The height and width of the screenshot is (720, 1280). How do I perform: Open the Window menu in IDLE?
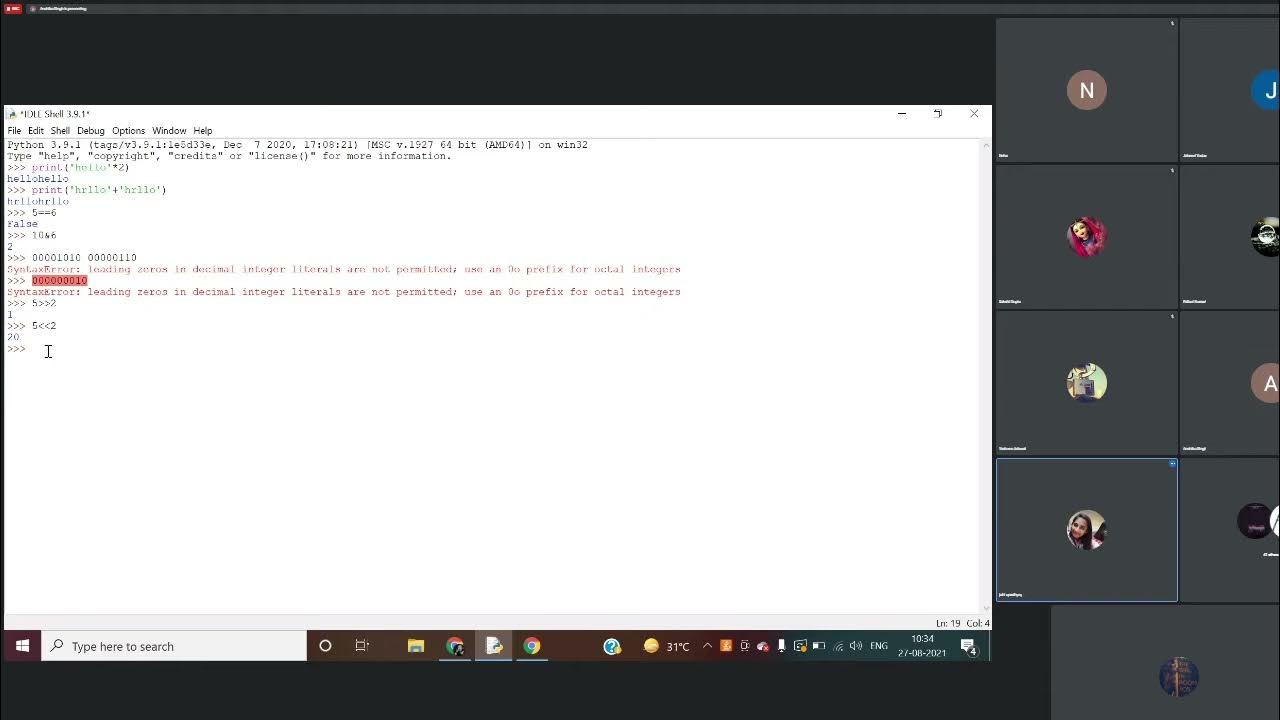(x=169, y=130)
